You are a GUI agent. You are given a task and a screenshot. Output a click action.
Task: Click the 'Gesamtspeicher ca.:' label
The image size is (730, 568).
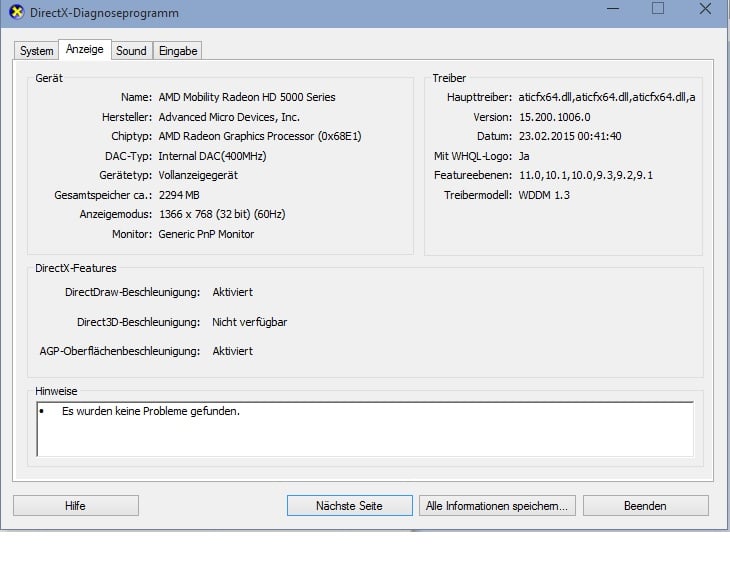tap(103, 195)
